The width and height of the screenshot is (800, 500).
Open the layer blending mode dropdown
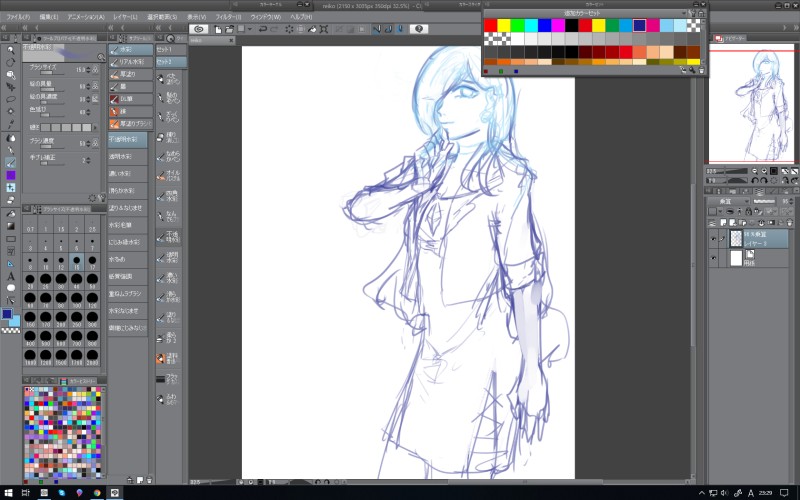(726, 201)
